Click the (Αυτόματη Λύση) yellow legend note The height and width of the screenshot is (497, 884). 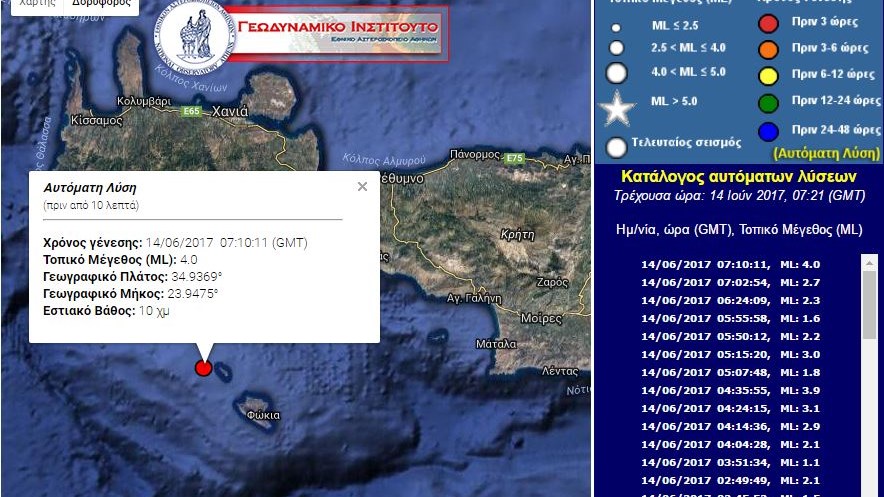click(x=826, y=153)
